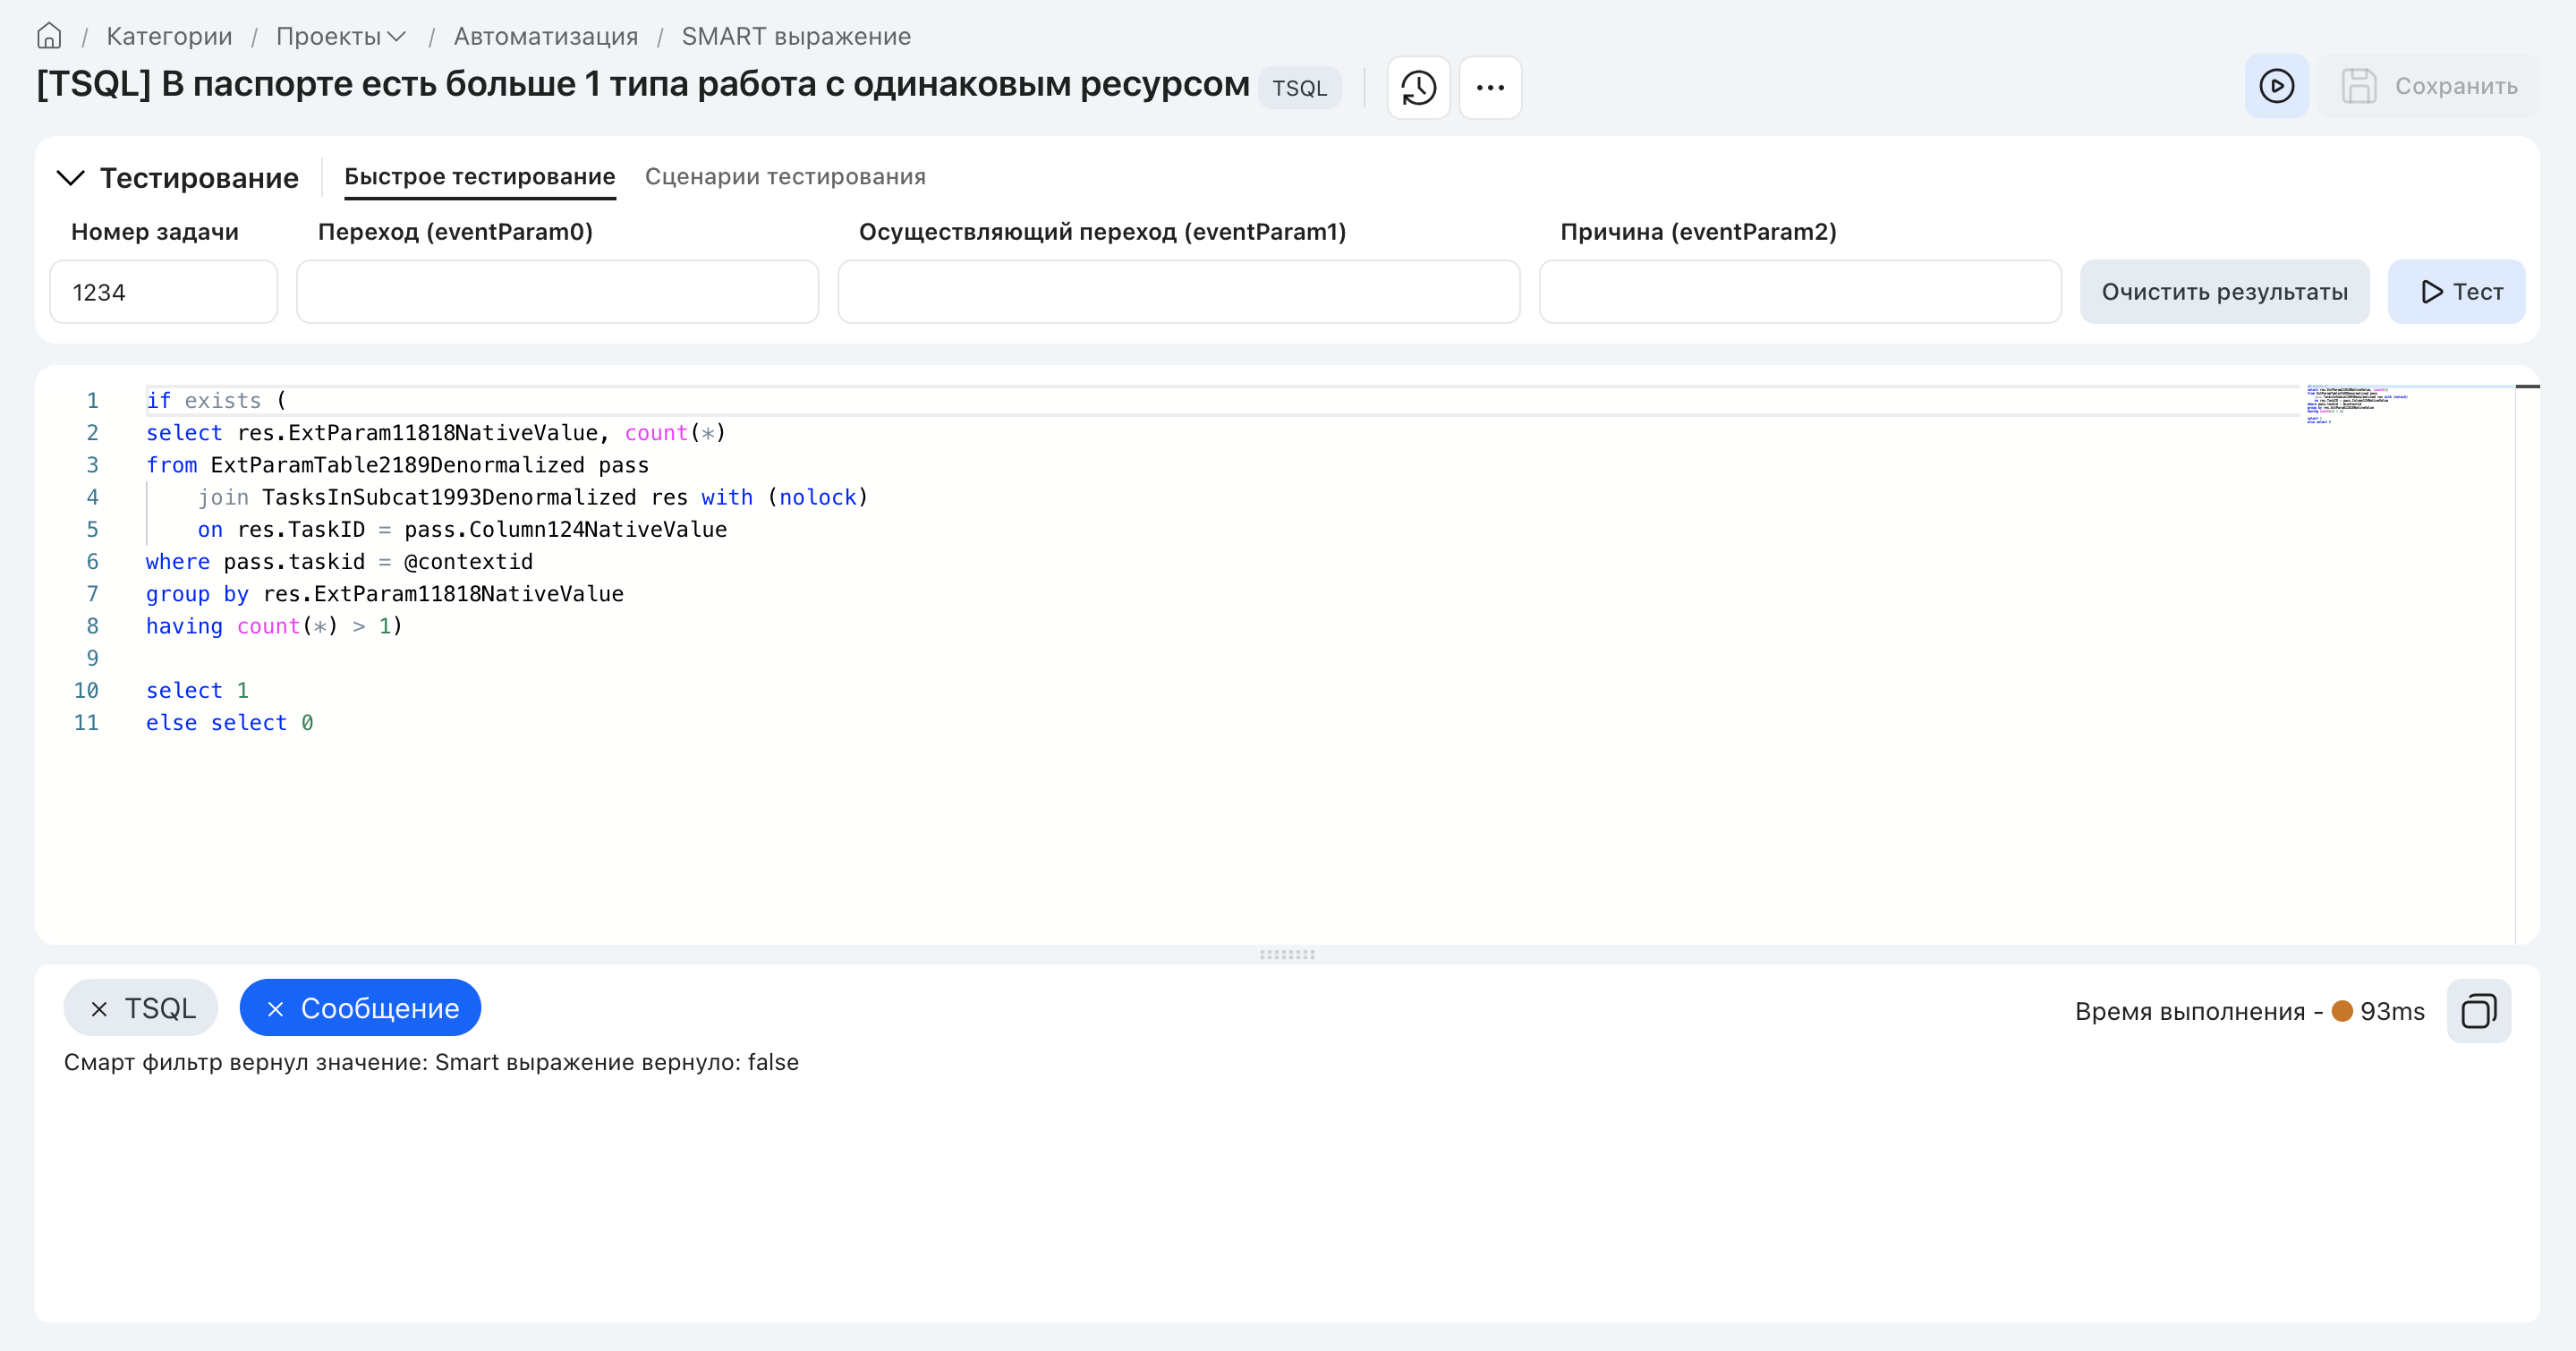Go to home via house icon
The height and width of the screenshot is (1351, 2576).
pyautogui.click(x=49, y=36)
